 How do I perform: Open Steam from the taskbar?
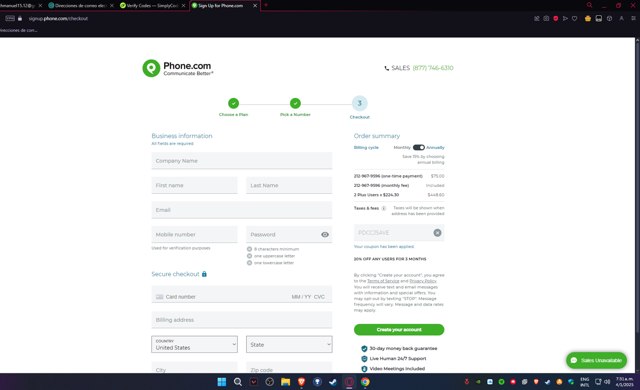click(333, 382)
